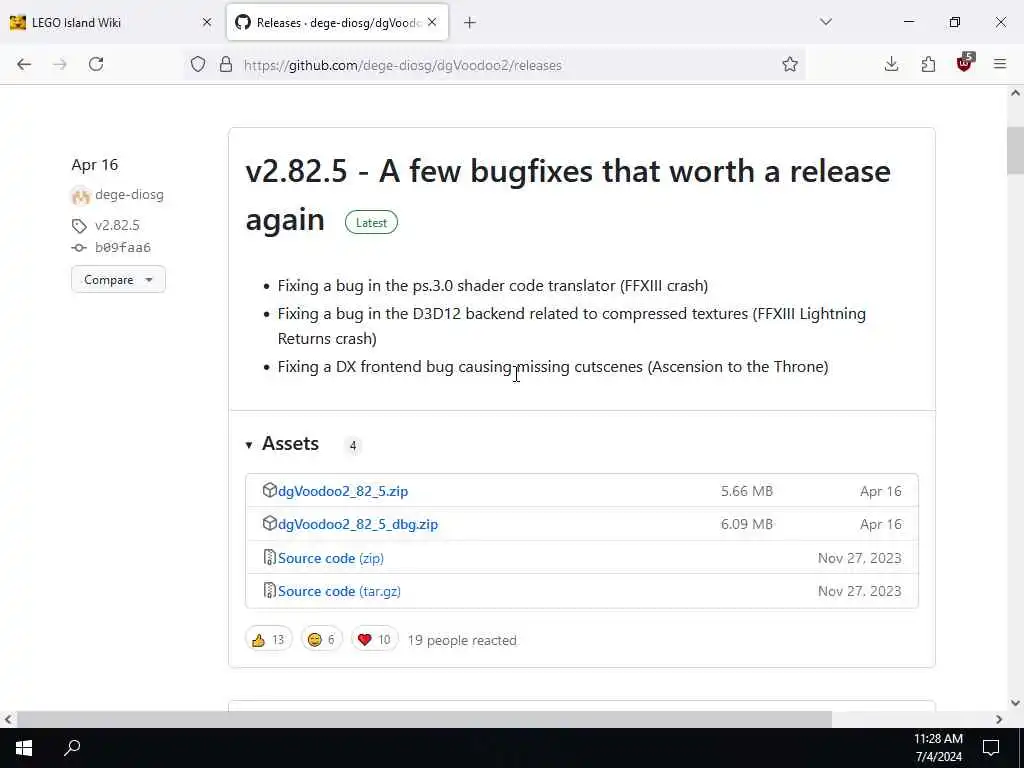1024x768 pixels.
Task: Open a new browser tab
Action: pyautogui.click(x=470, y=23)
